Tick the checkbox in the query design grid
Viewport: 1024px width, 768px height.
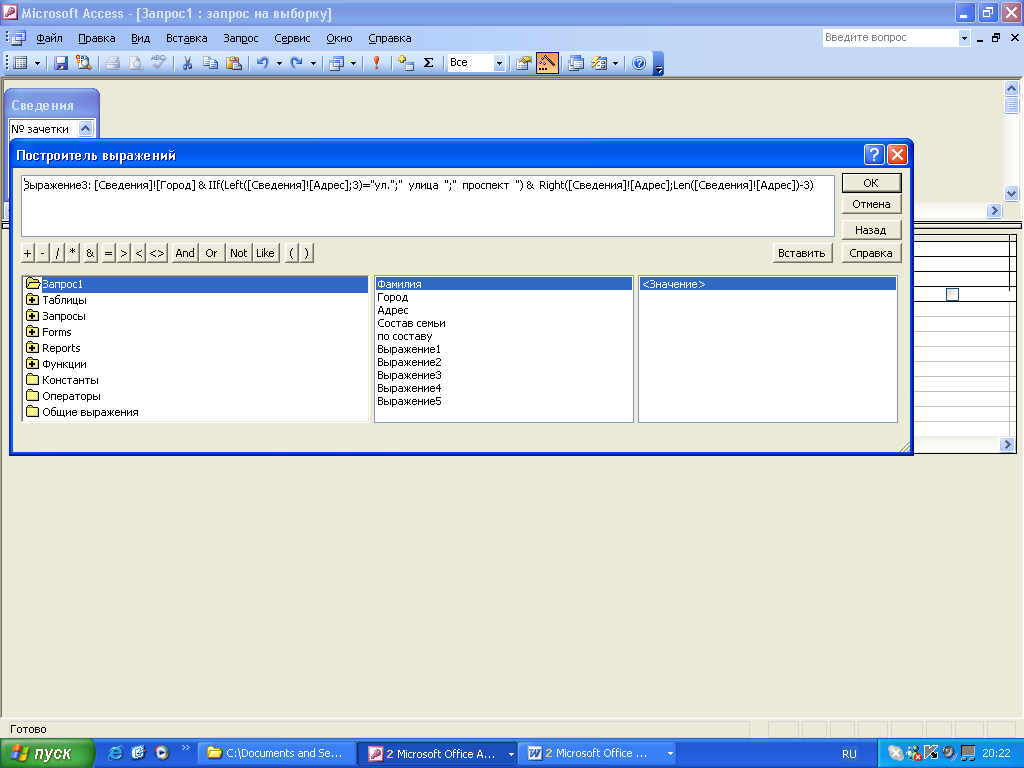pyautogui.click(x=952, y=295)
